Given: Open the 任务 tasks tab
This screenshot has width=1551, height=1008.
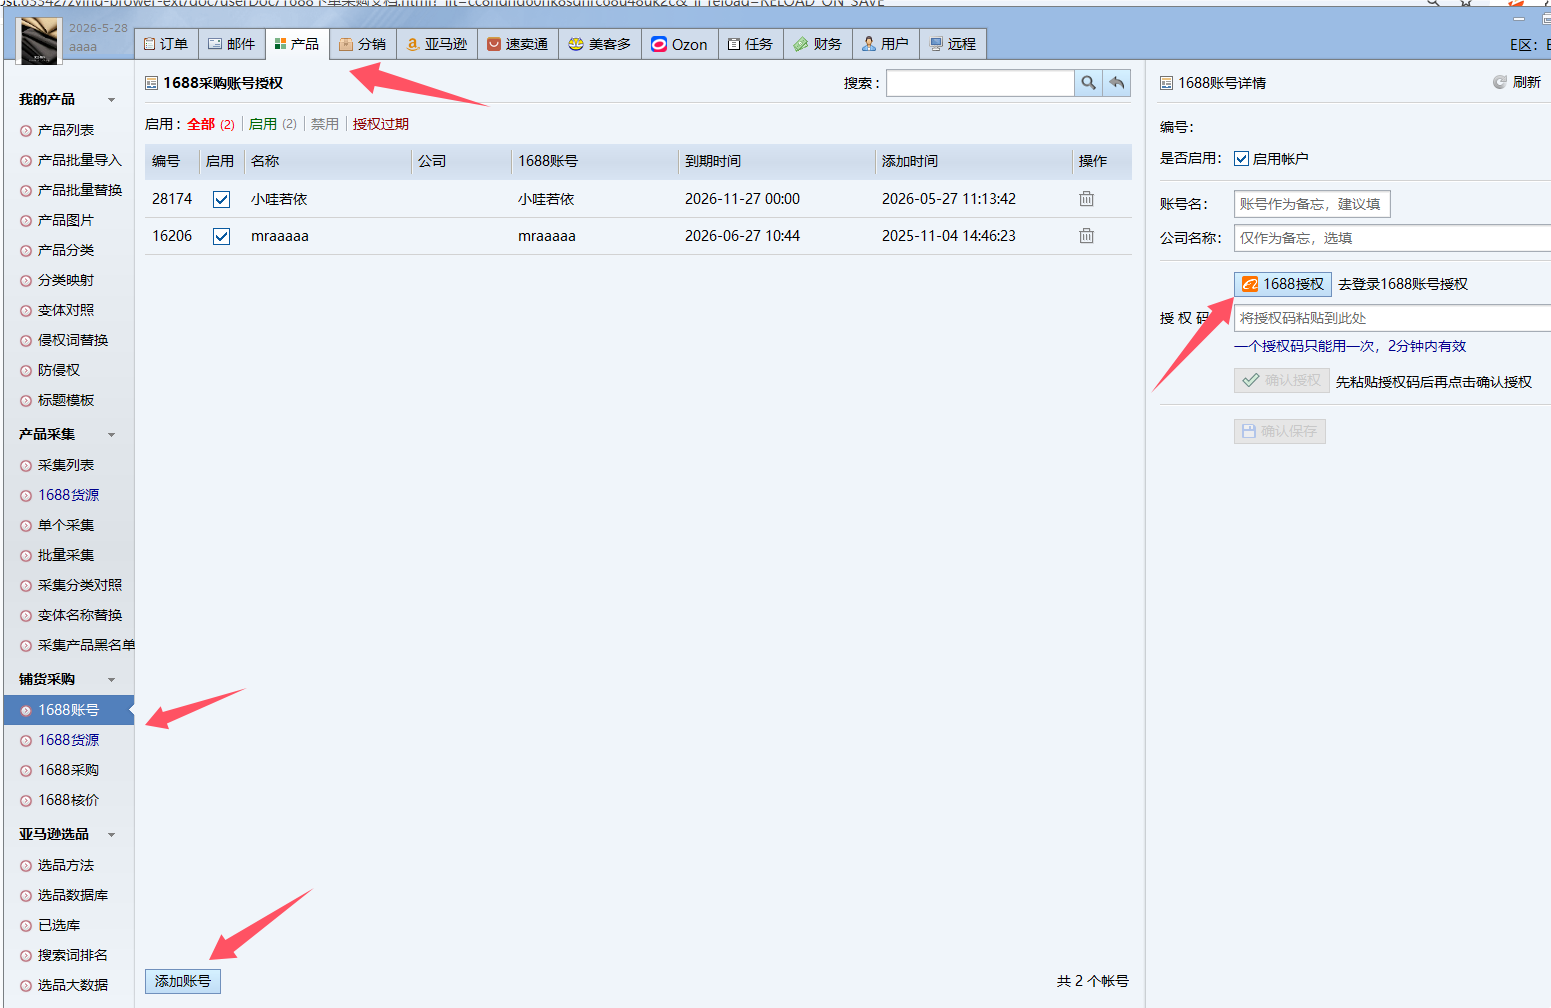Looking at the screenshot, I should click(x=751, y=44).
